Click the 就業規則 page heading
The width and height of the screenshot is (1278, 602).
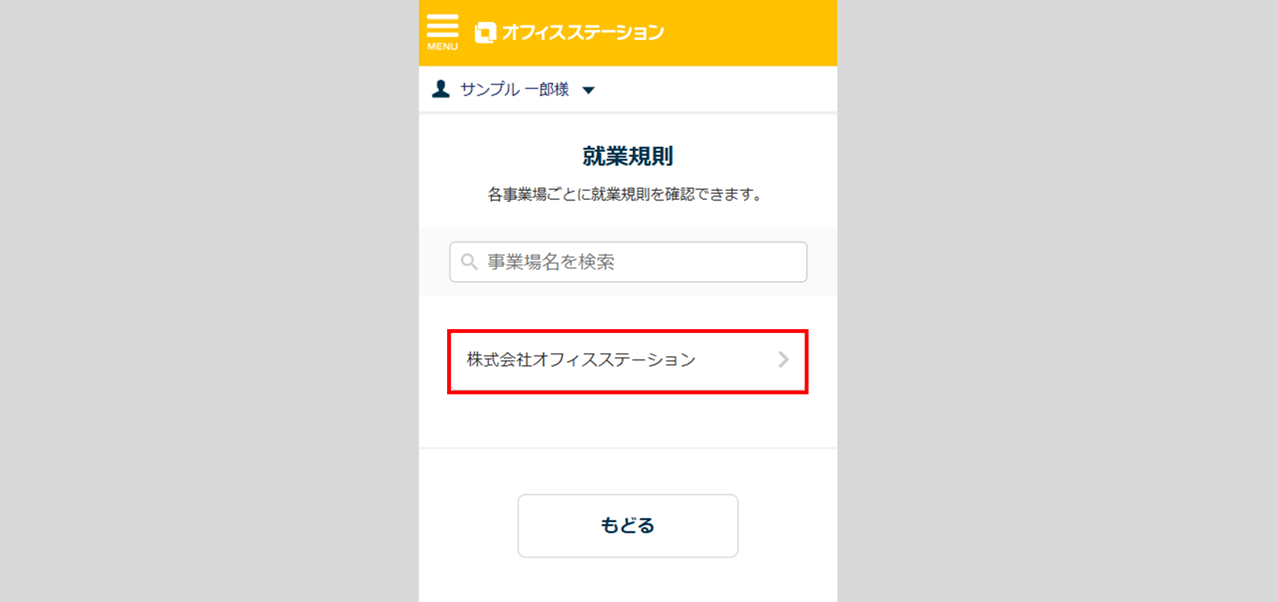coord(627,156)
